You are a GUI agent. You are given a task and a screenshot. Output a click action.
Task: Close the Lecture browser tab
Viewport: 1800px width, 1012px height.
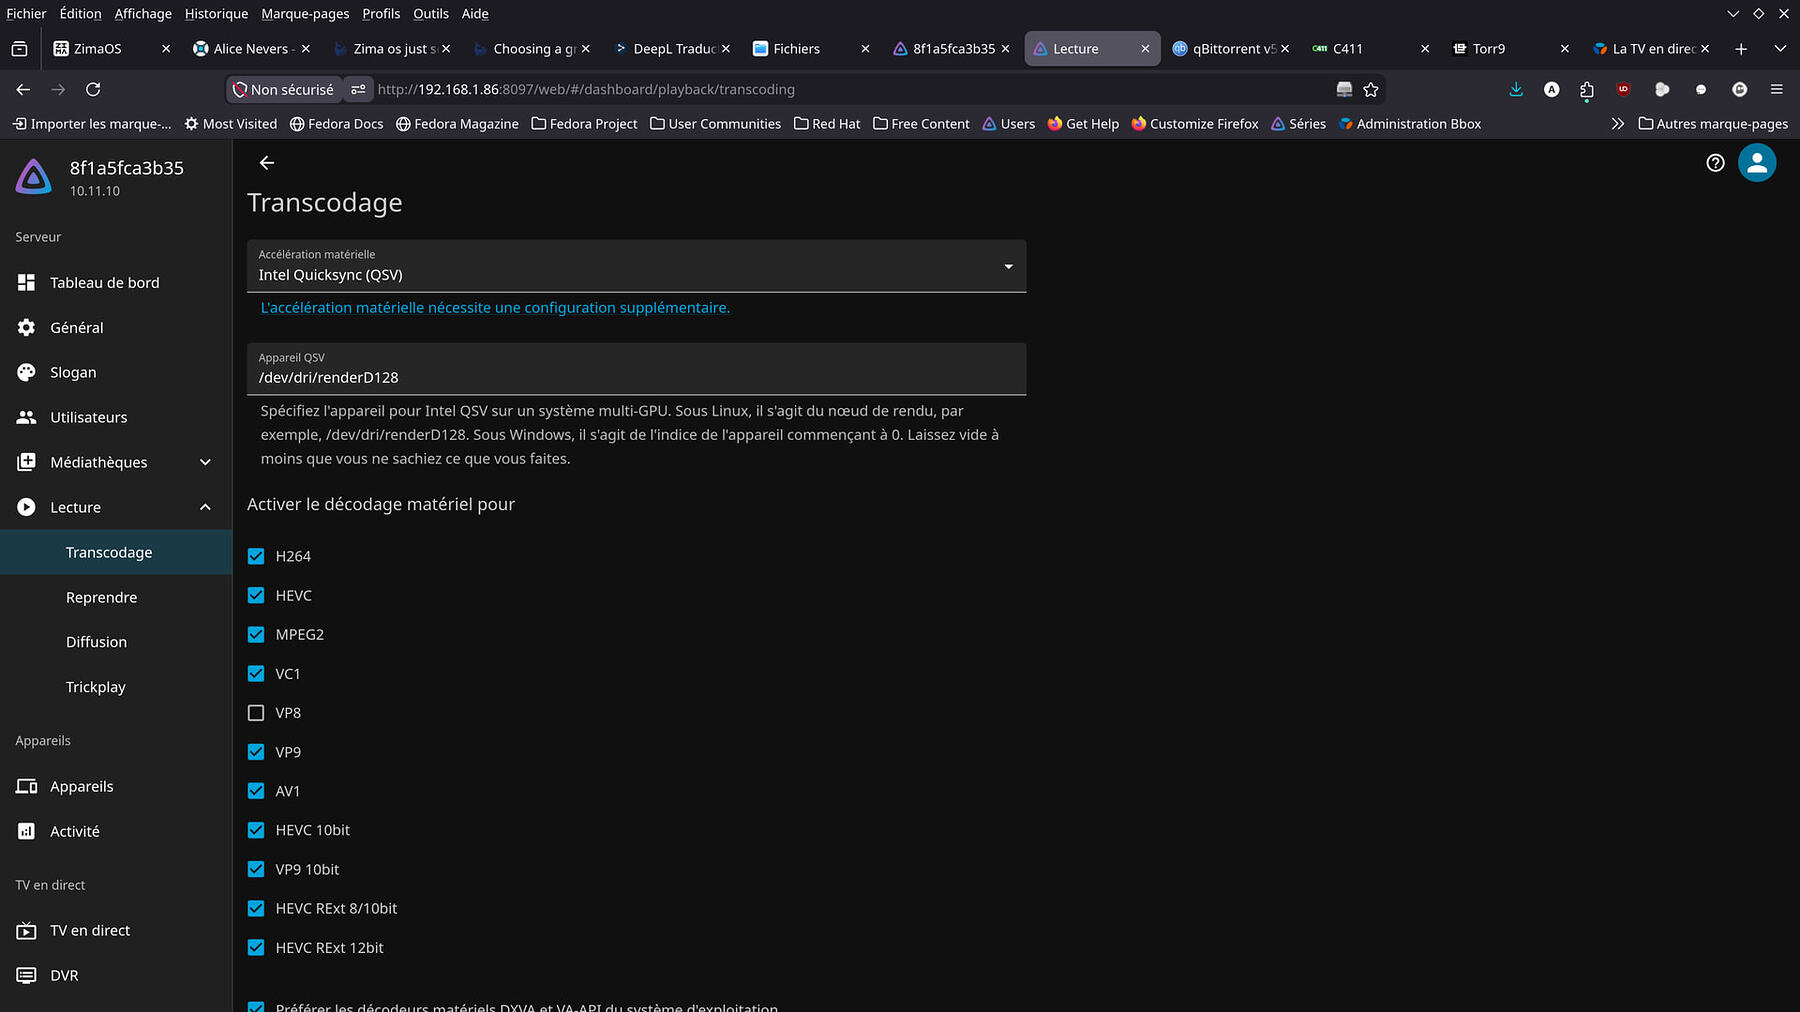click(1145, 49)
